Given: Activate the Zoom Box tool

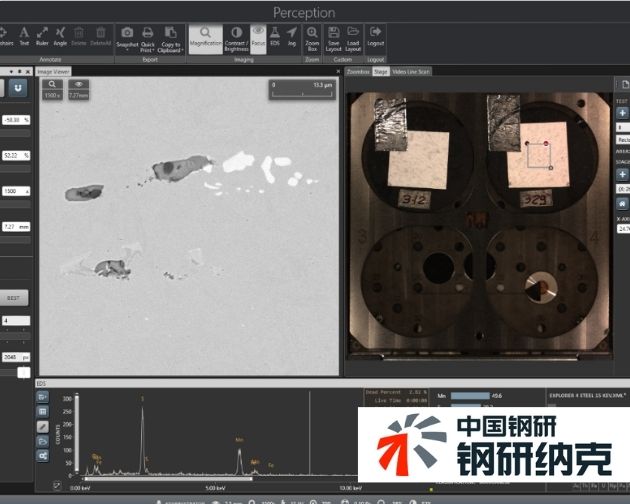Looking at the screenshot, I should [x=312, y=39].
